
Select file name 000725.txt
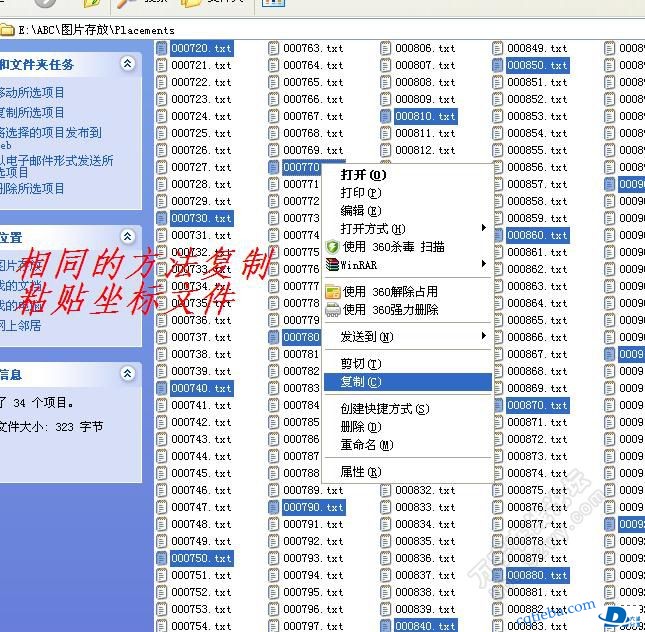pos(202,133)
